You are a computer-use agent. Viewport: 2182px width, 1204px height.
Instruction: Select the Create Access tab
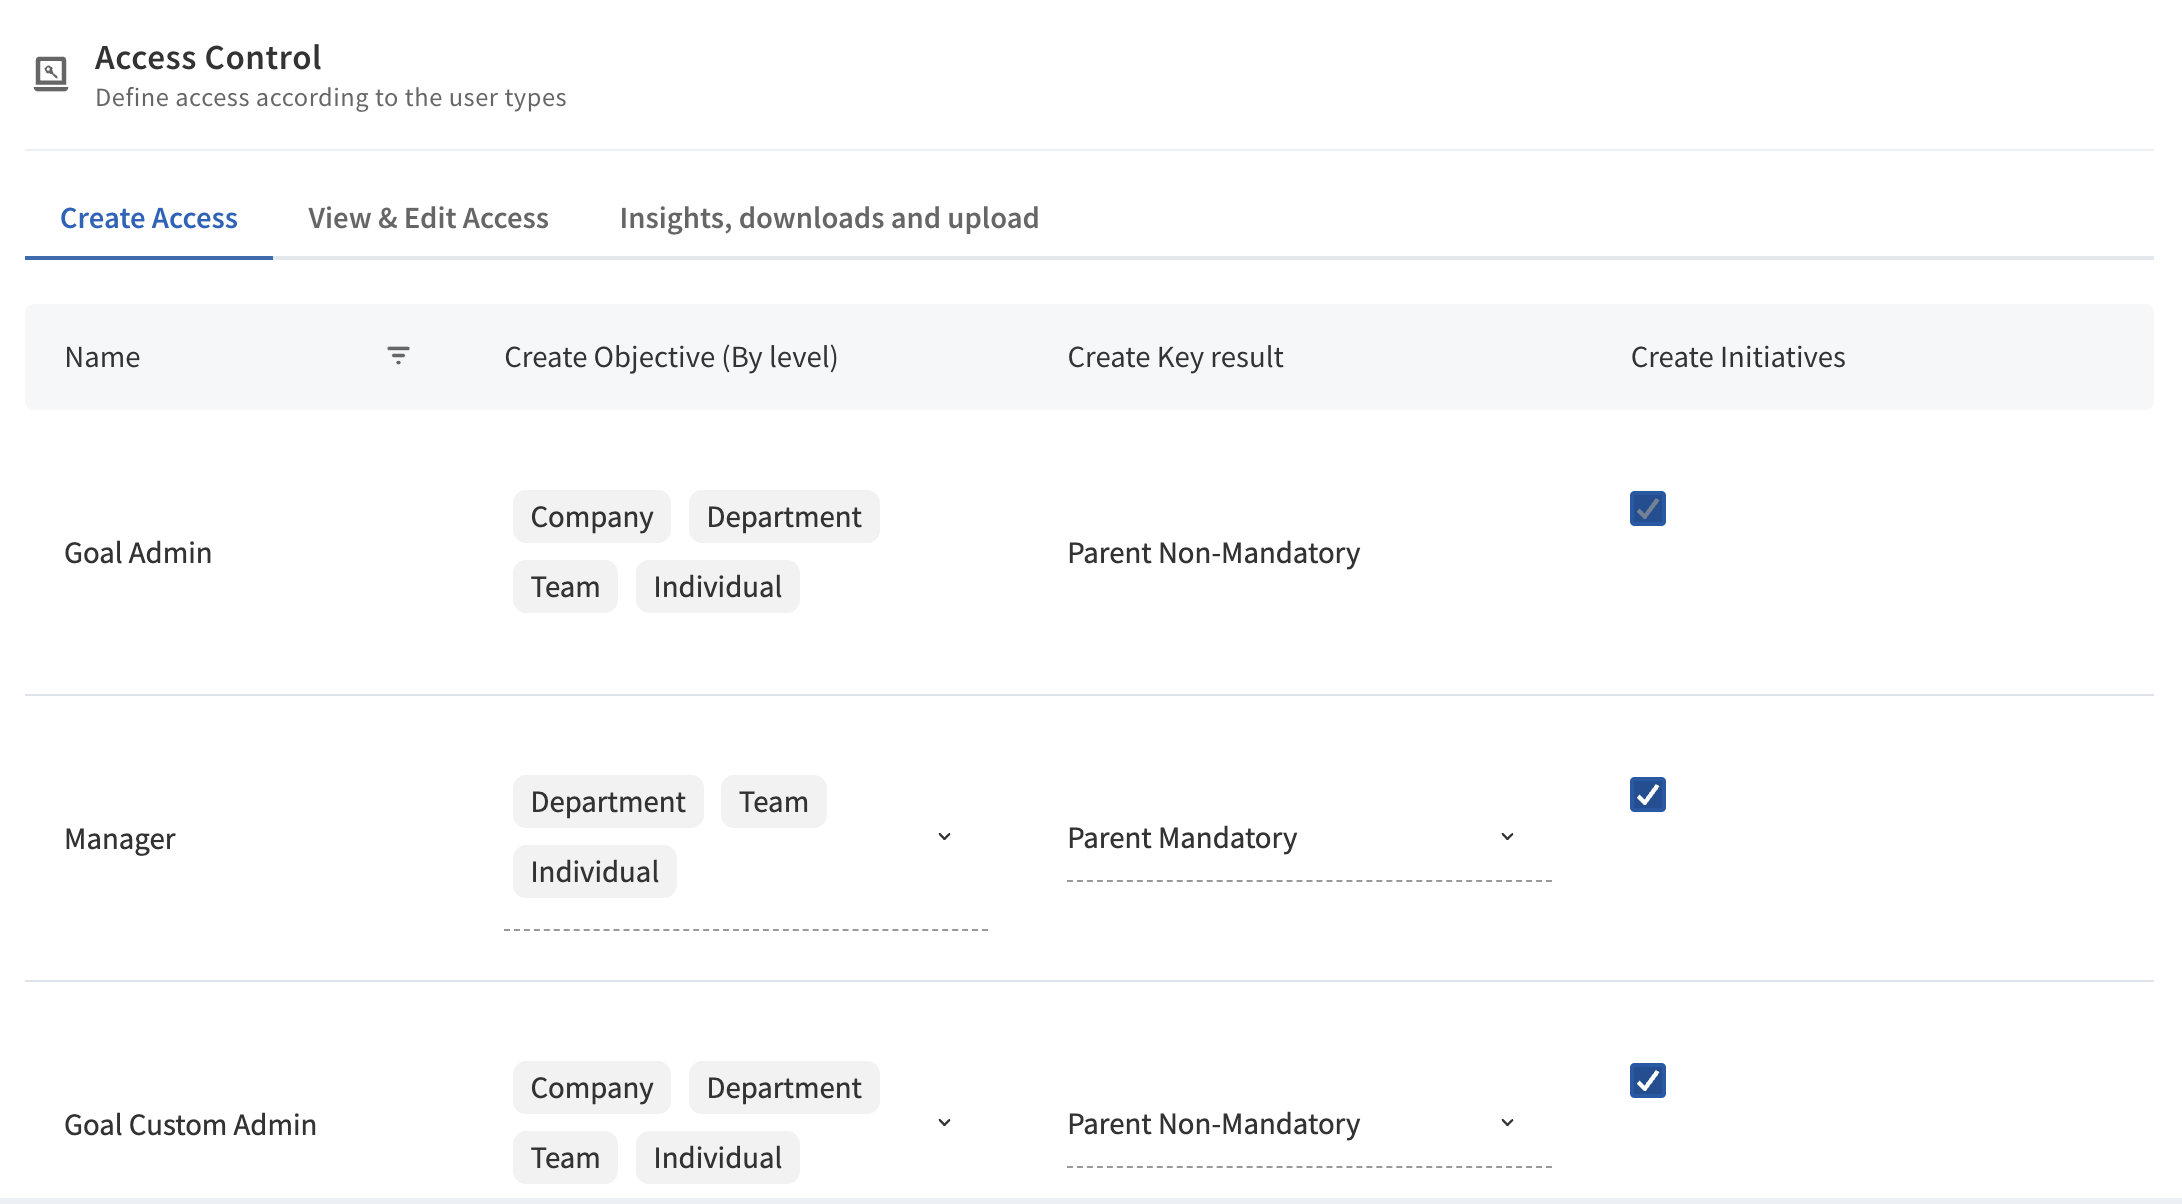[x=149, y=218]
